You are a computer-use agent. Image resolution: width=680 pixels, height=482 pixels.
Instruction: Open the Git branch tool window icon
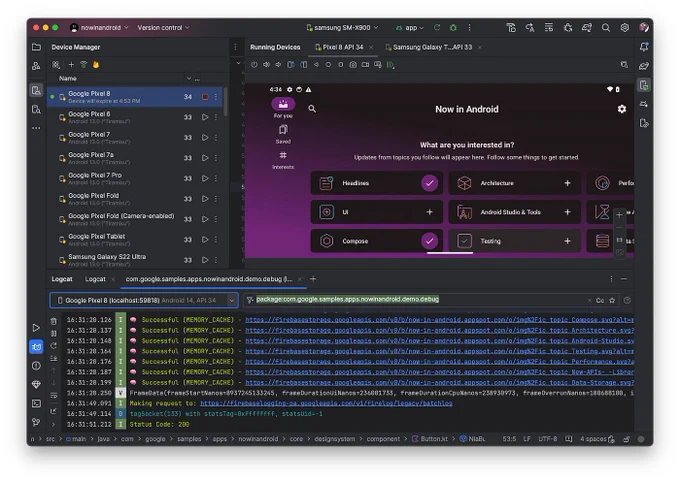36,422
